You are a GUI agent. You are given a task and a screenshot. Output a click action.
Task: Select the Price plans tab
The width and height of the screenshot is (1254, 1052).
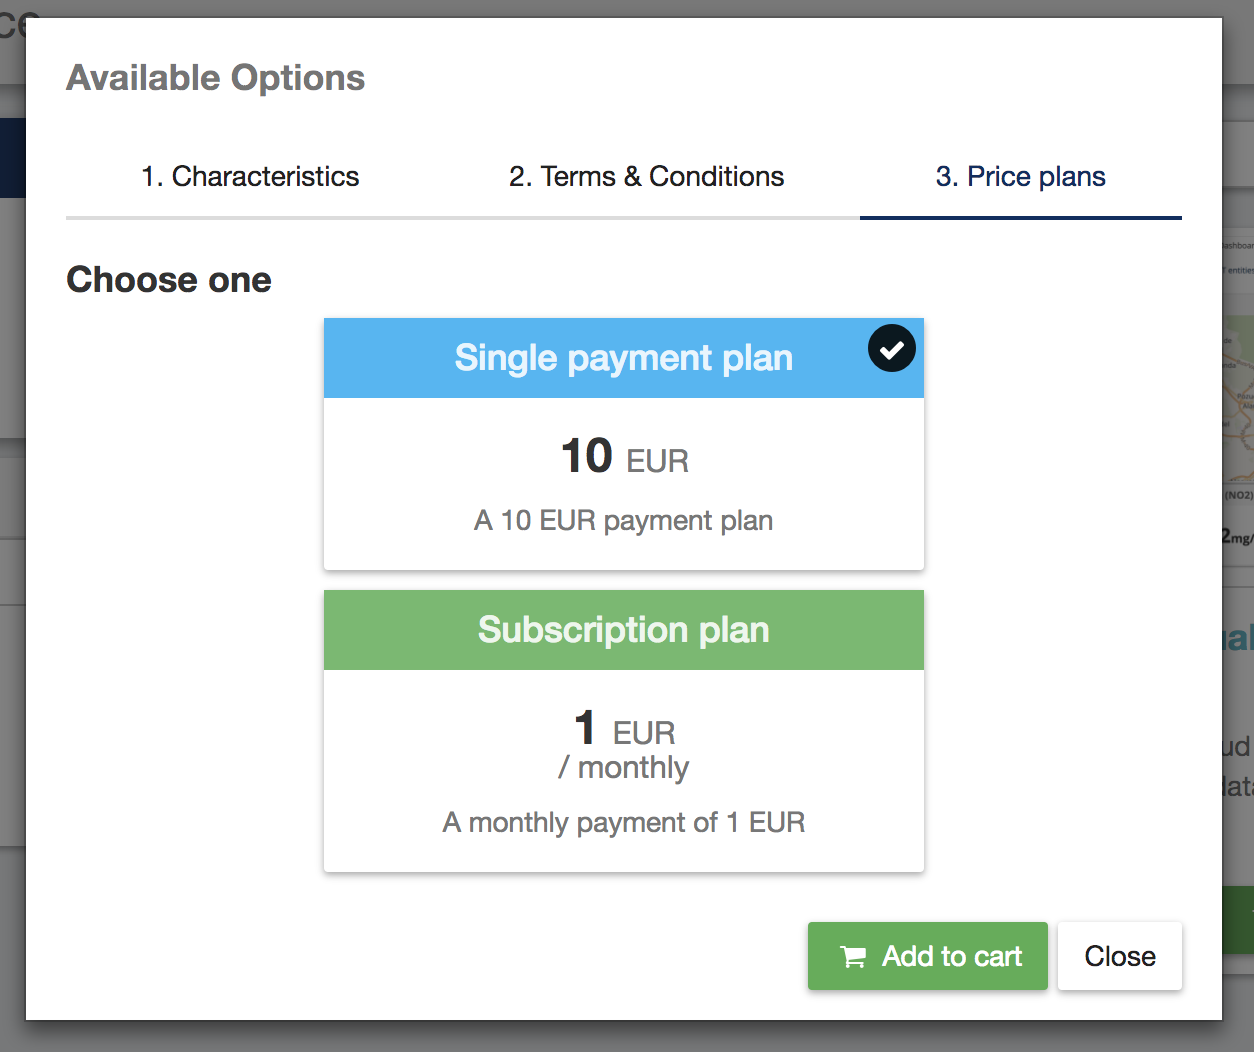pyautogui.click(x=1021, y=176)
